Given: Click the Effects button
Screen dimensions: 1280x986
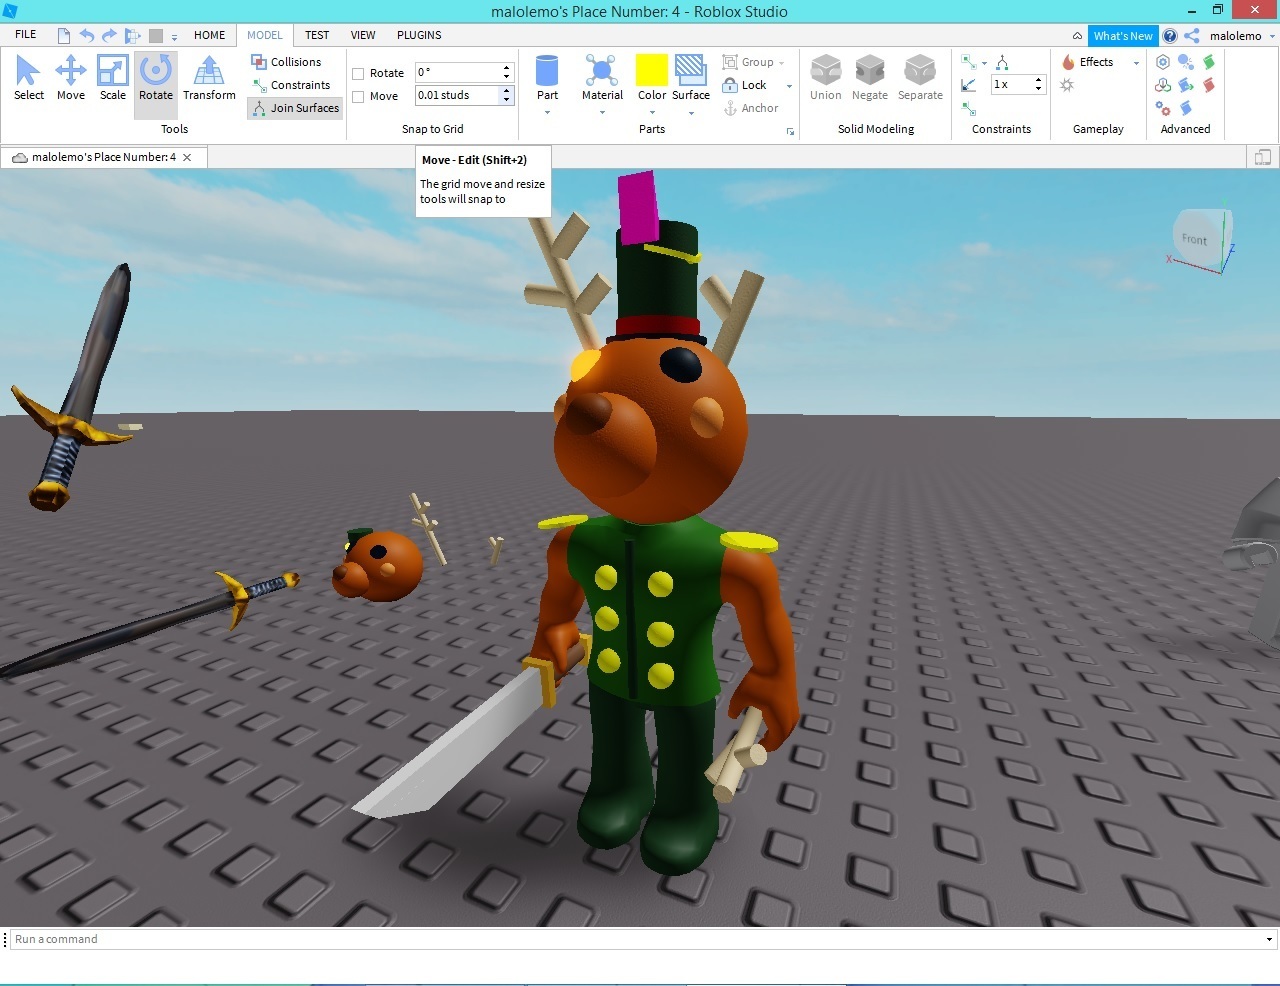Looking at the screenshot, I should pos(1088,62).
